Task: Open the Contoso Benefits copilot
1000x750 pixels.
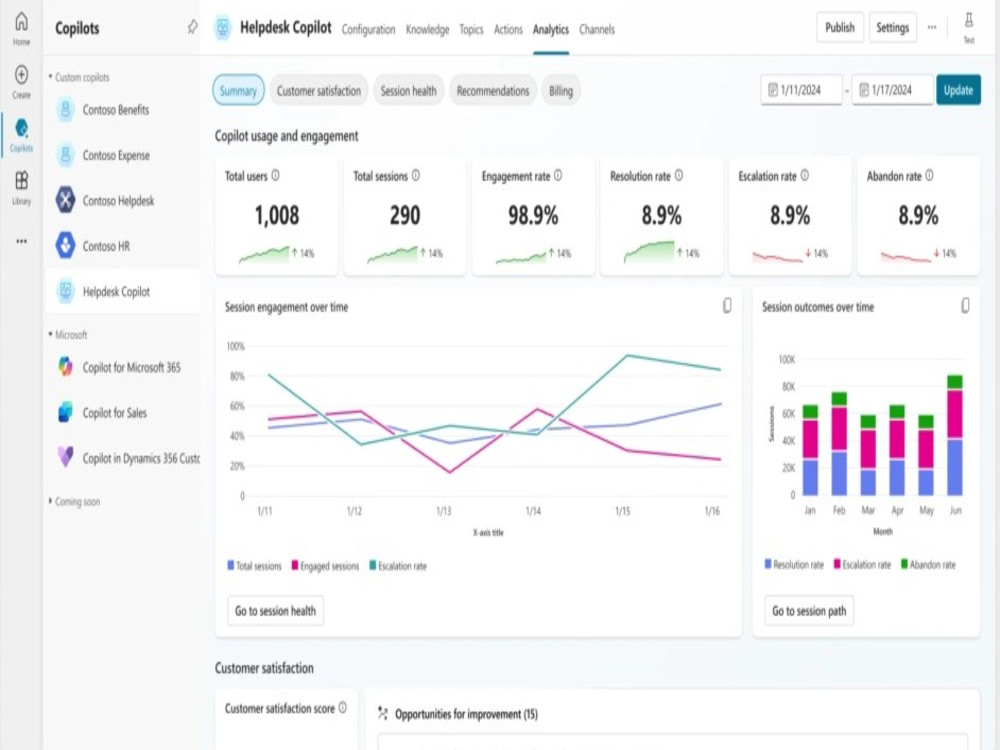Action: [x=122, y=110]
